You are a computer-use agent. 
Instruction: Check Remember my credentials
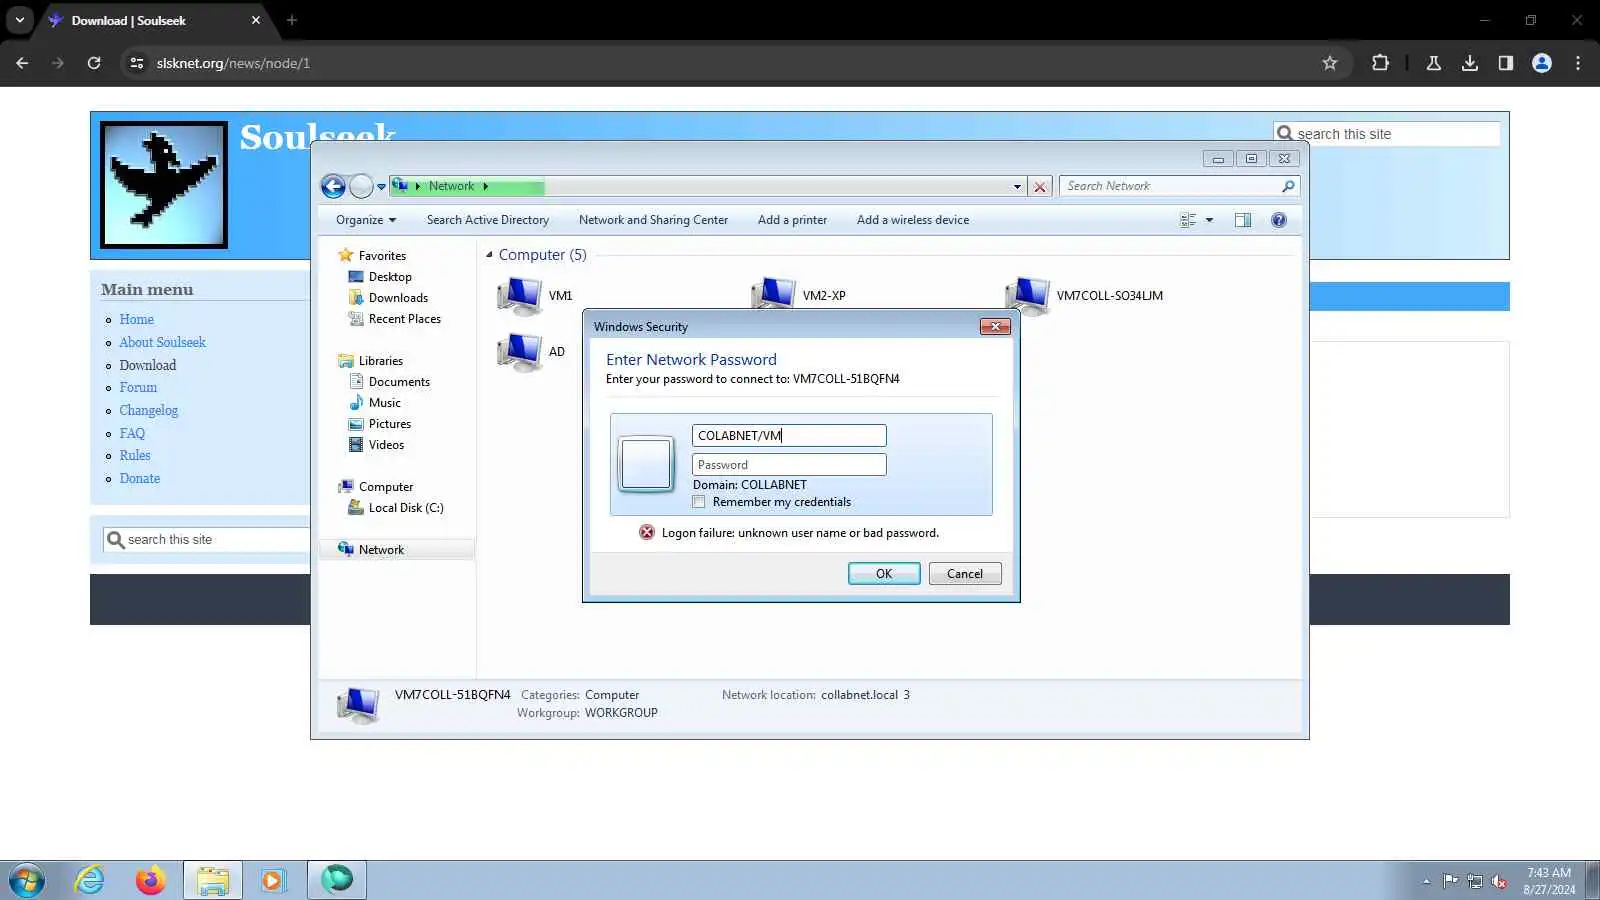pyautogui.click(x=699, y=502)
